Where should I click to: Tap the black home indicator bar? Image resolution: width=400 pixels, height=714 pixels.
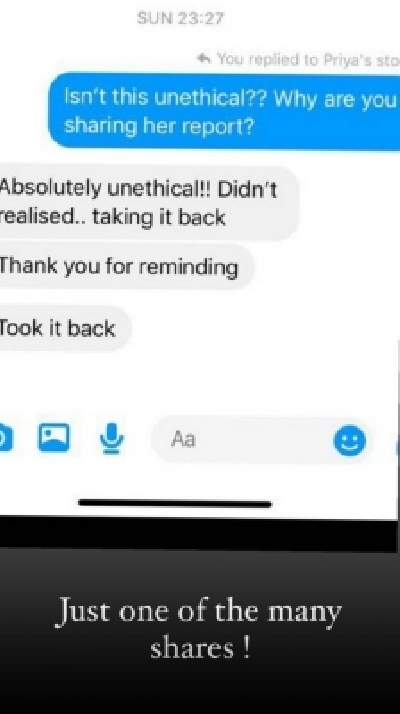(x=175, y=503)
